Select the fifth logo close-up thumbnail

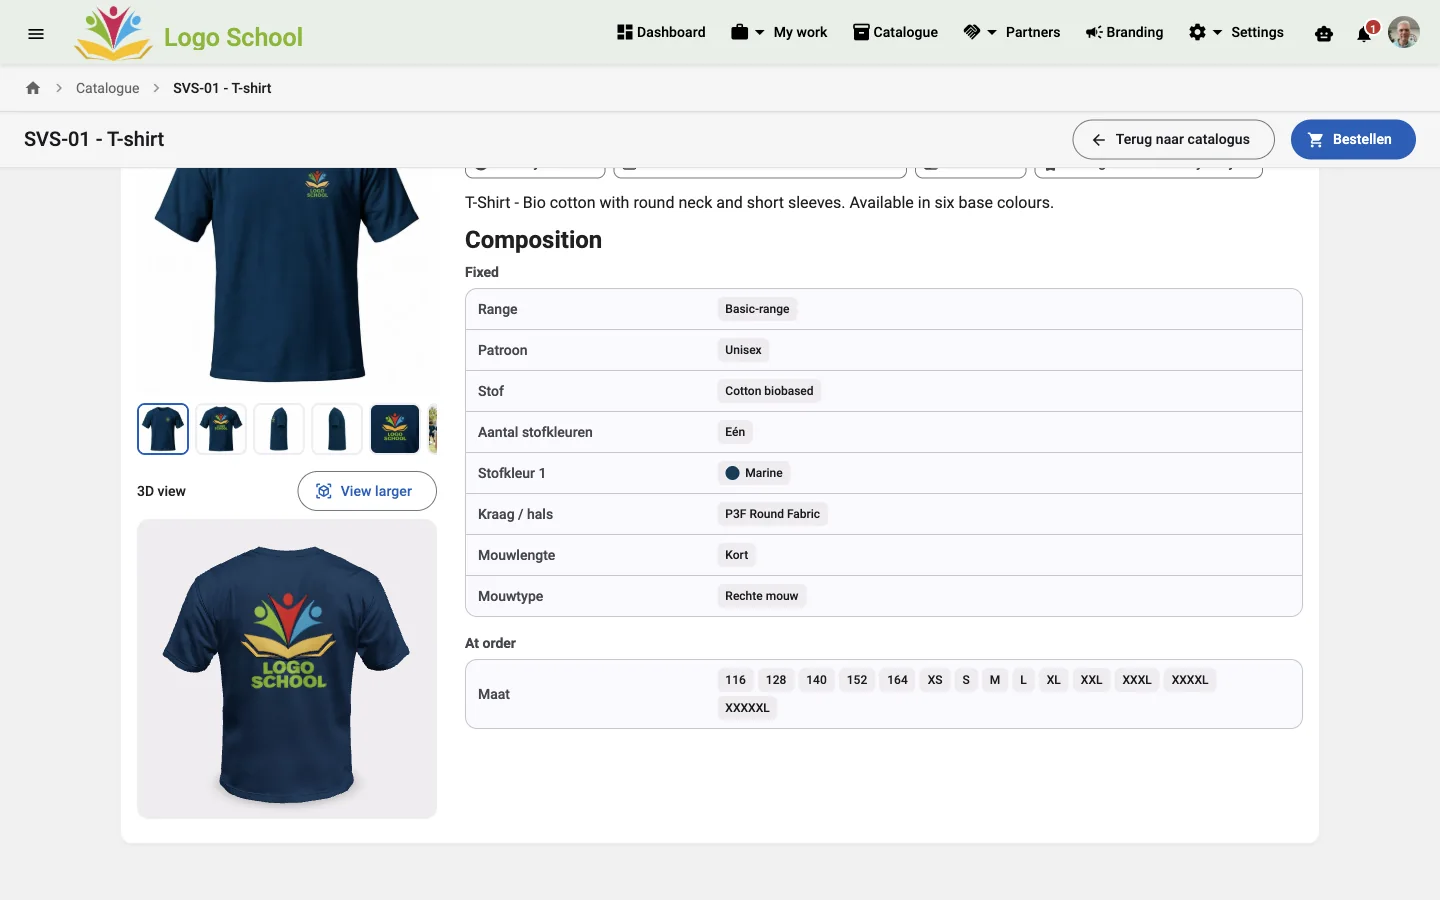click(395, 429)
